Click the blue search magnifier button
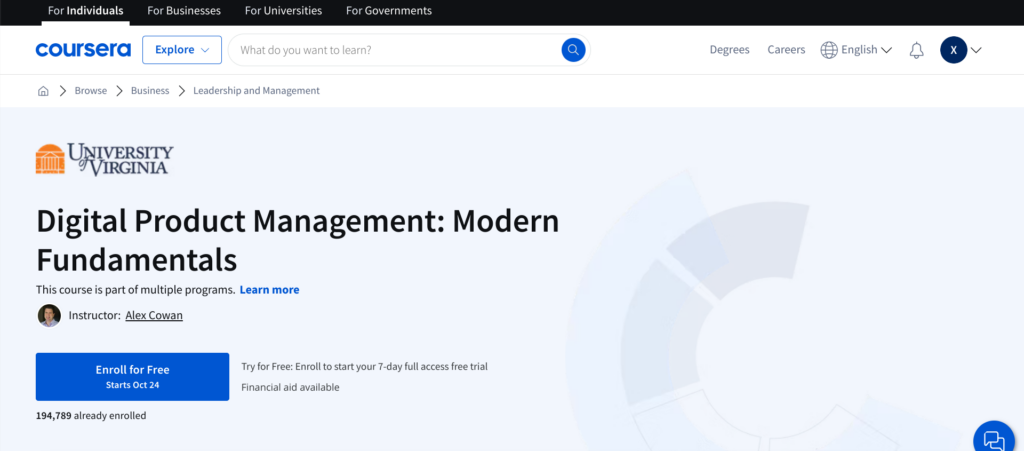1024x451 pixels. [573, 50]
